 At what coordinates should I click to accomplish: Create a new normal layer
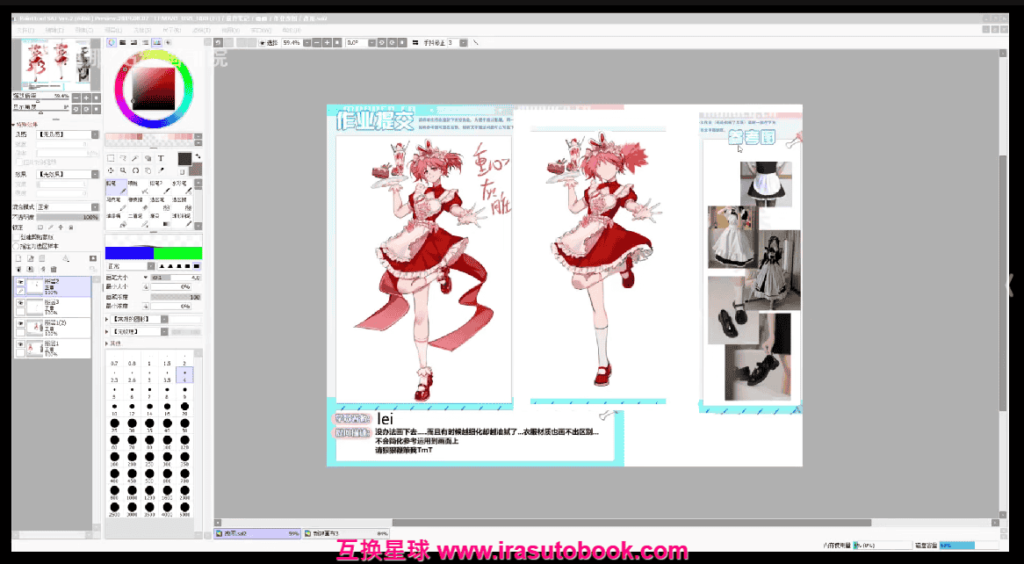tap(18, 258)
